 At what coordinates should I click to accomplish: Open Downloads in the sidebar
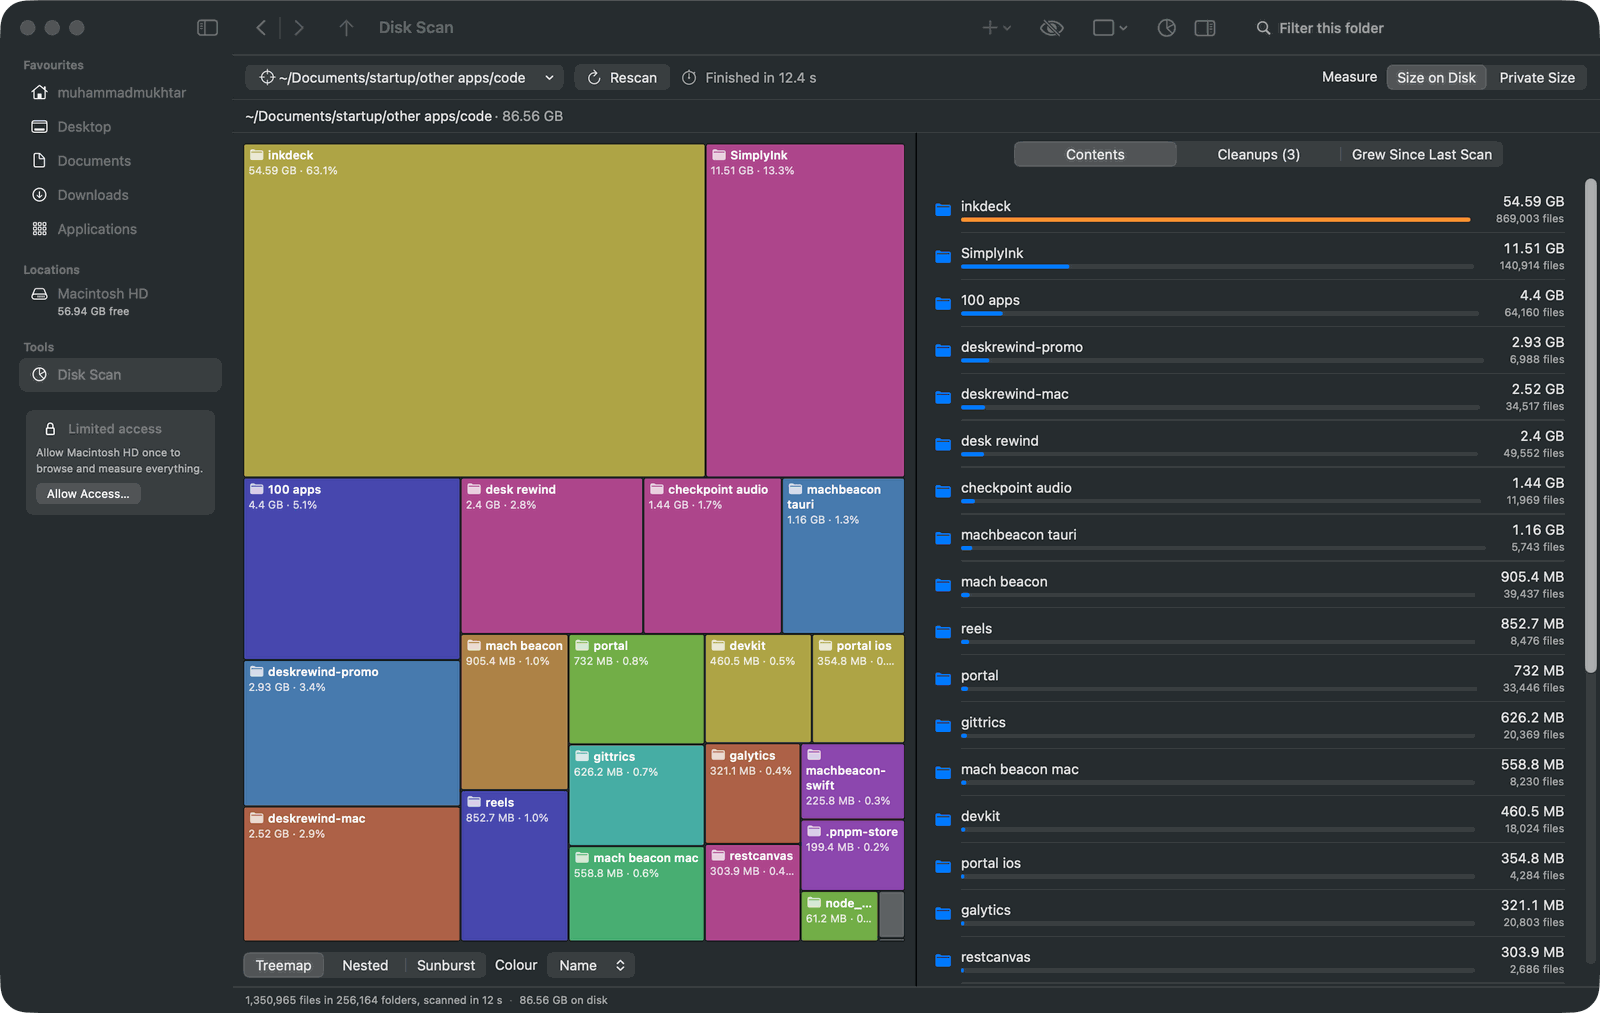(120, 195)
